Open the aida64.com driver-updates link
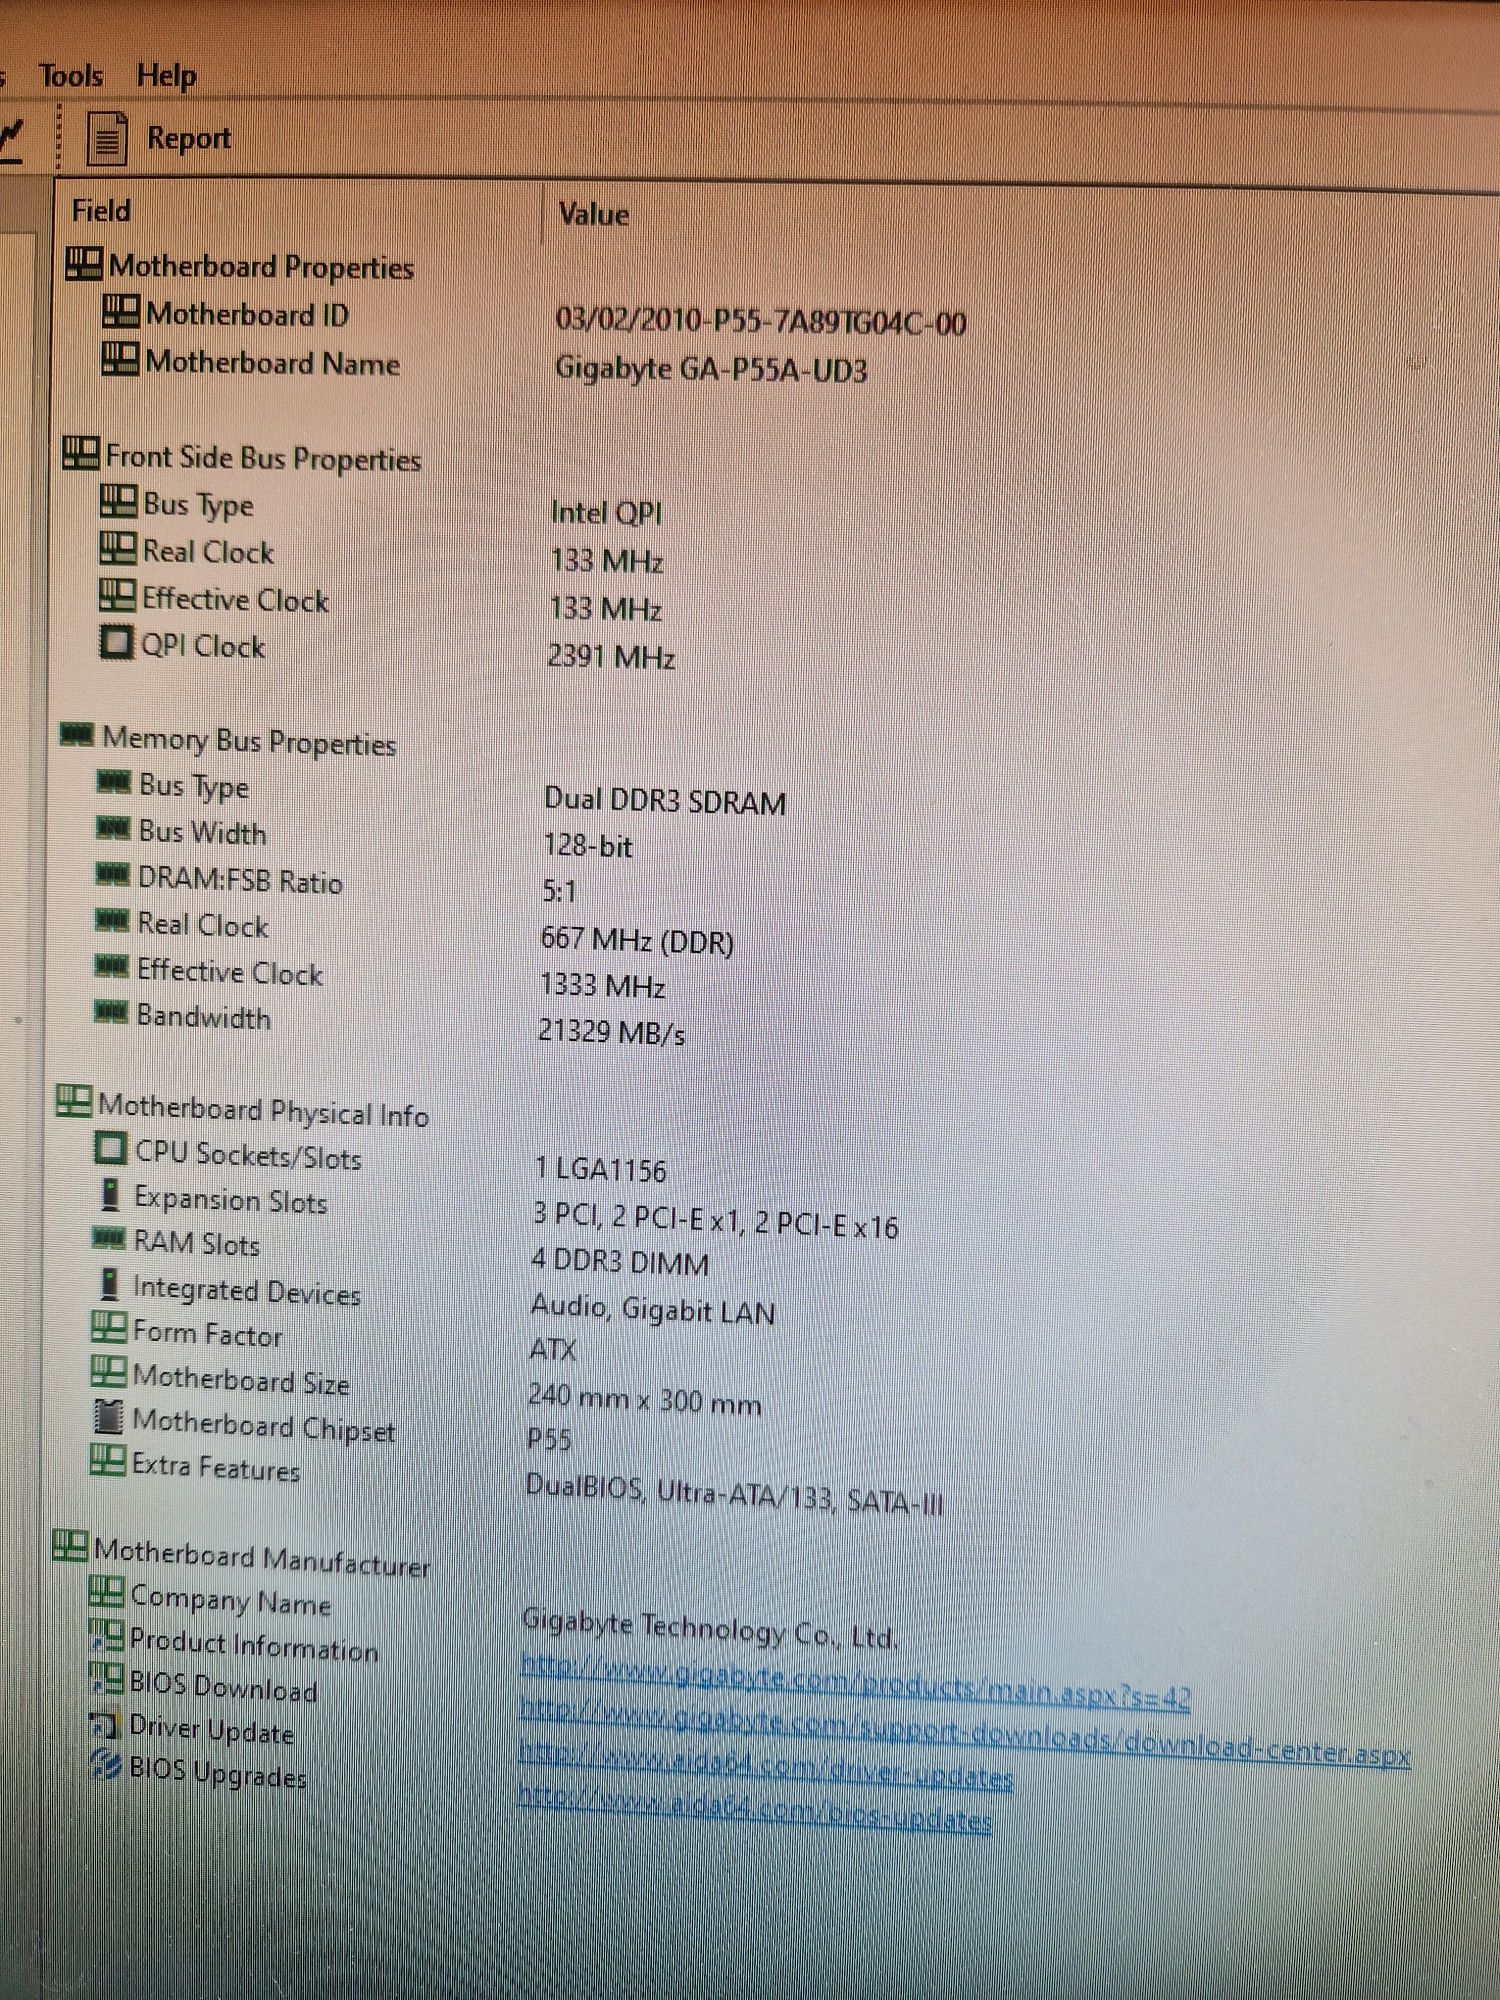Screen dimensions: 1500x2000 point(766,1767)
